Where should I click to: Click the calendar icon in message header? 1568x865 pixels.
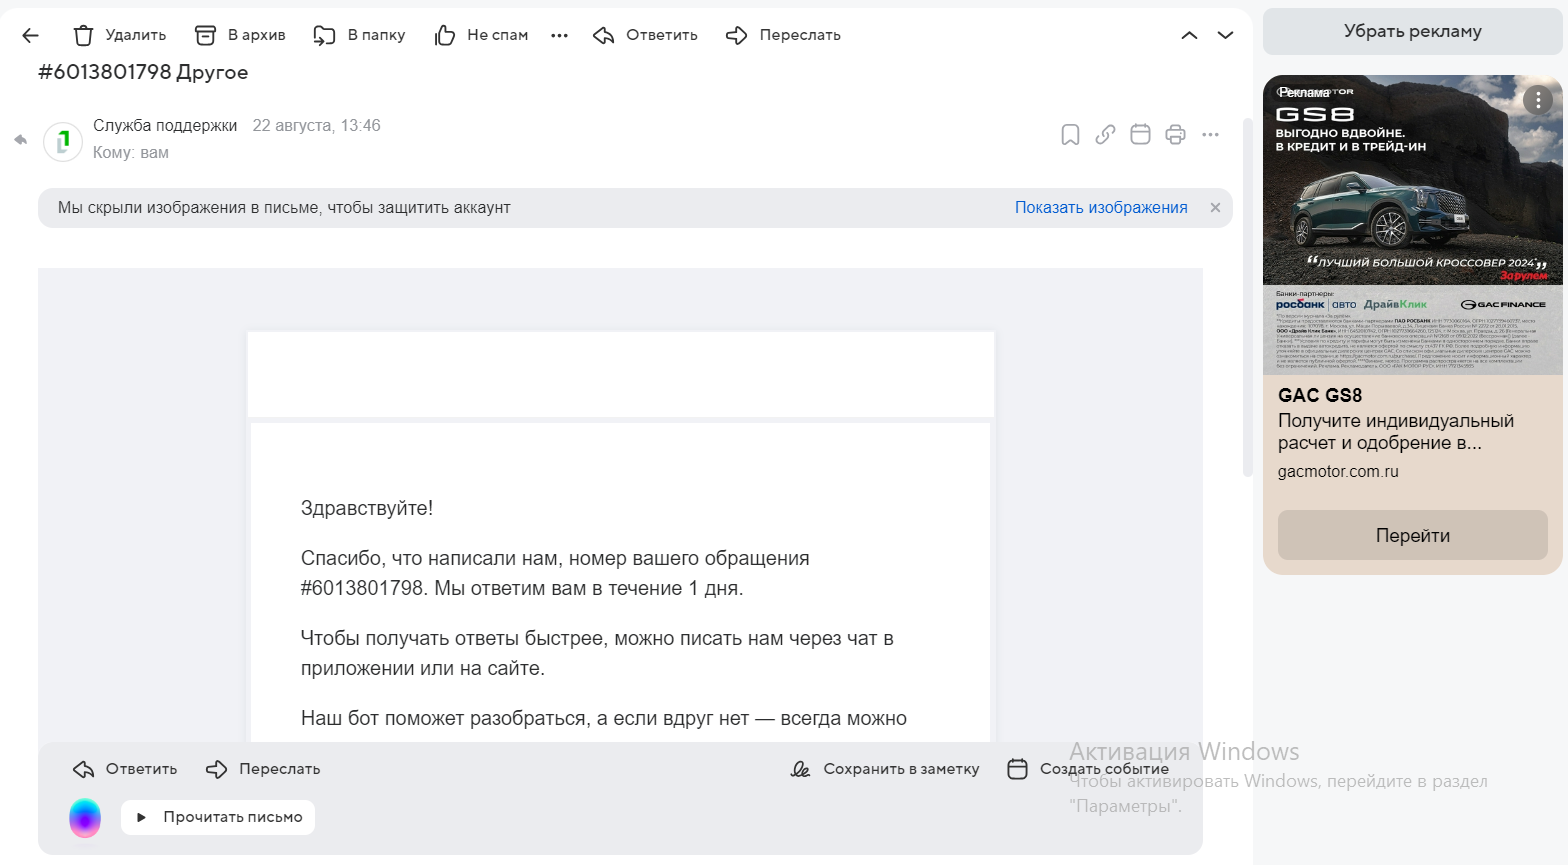click(1140, 135)
